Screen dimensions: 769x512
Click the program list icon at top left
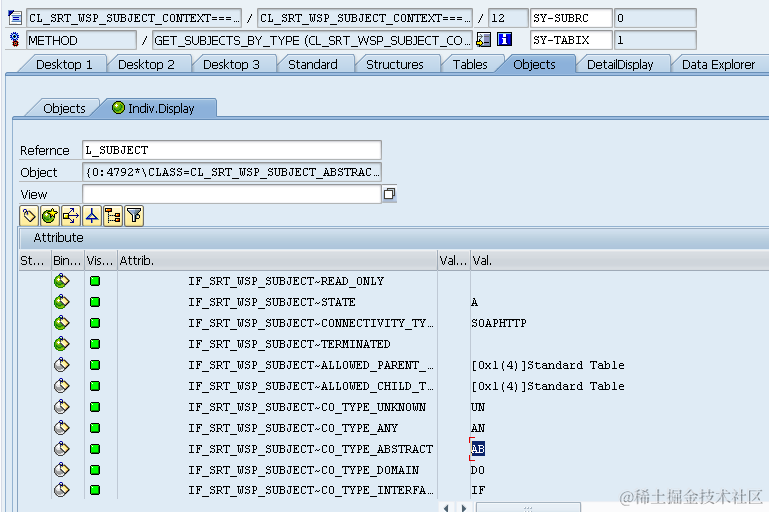point(15,18)
